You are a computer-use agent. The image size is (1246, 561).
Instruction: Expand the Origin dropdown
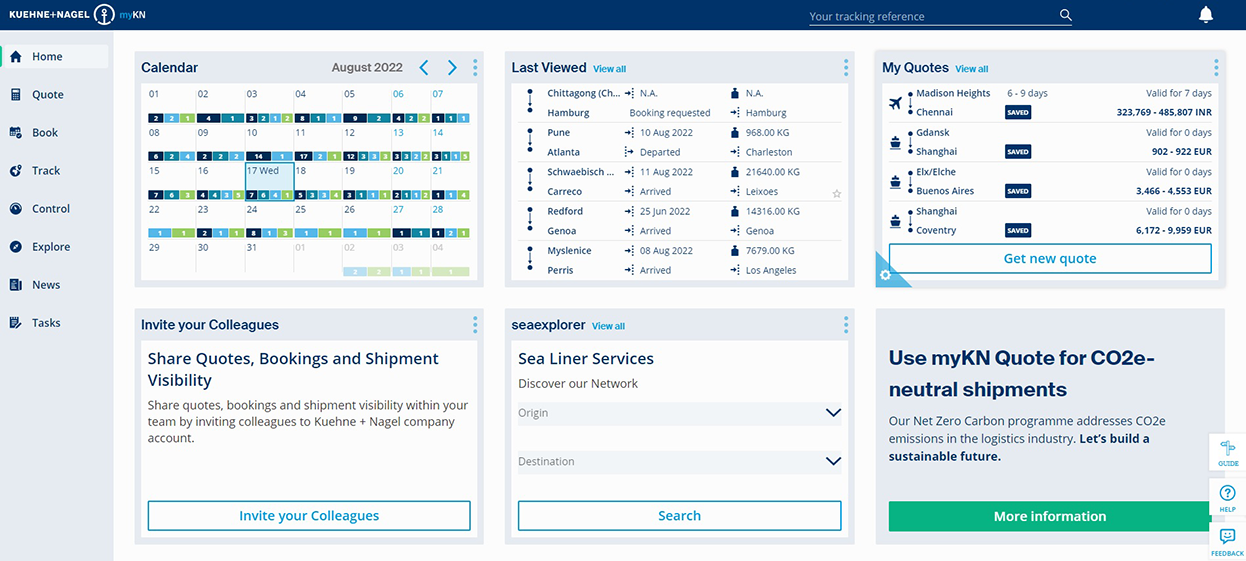(x=833, y=413)
